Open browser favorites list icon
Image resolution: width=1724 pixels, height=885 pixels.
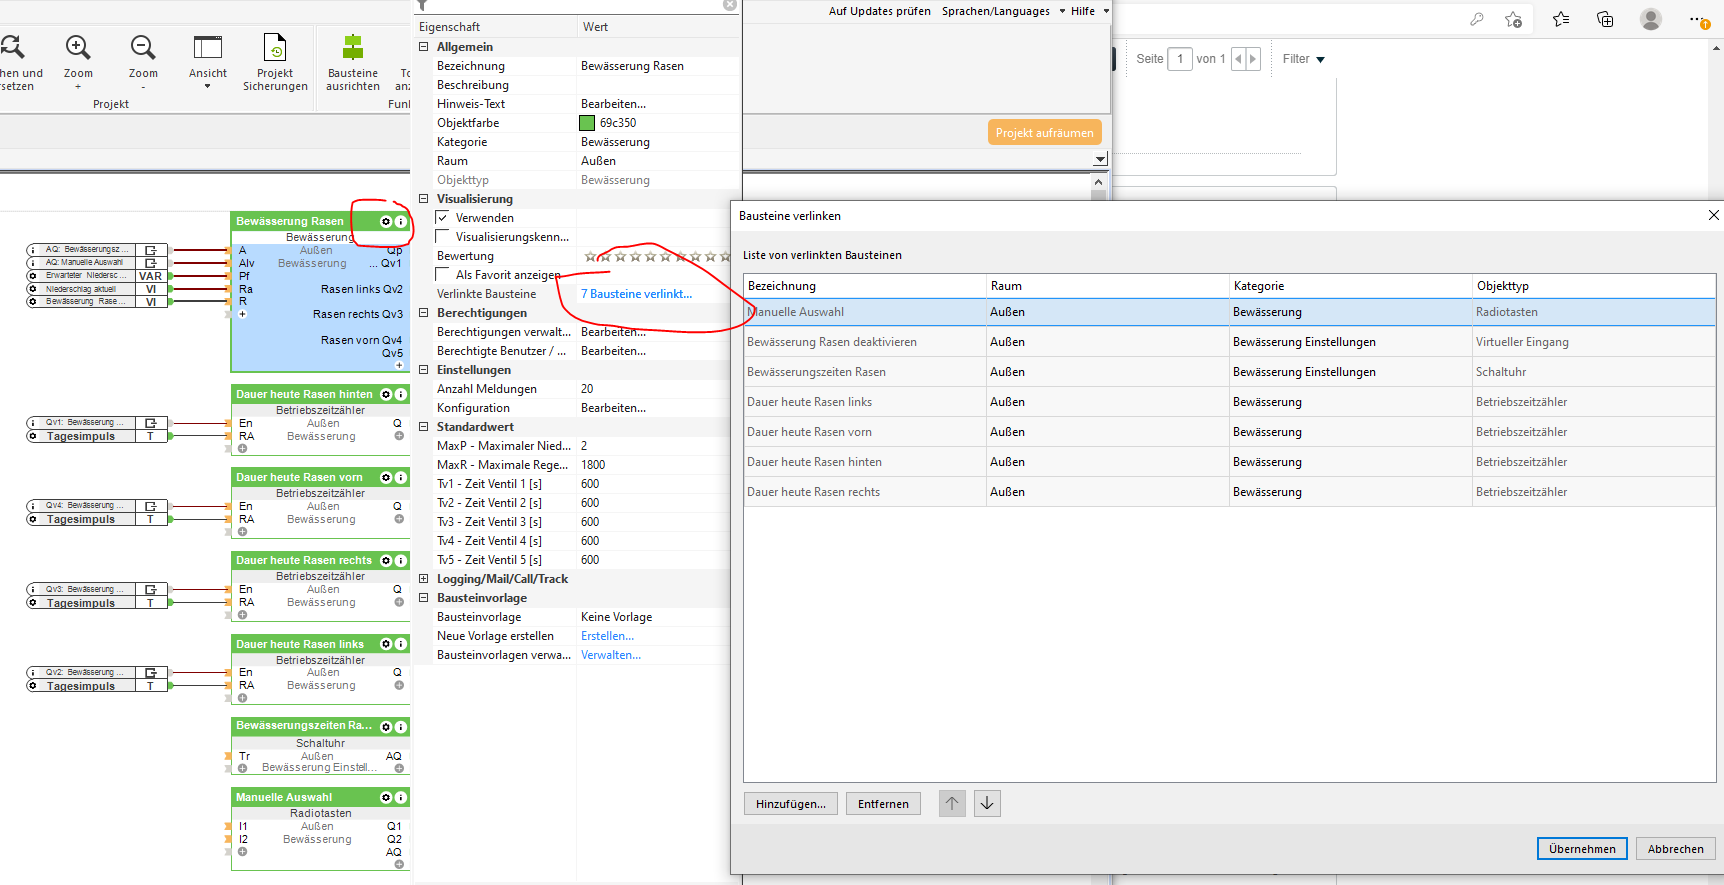pyautogui.click(x=1561, y=19)
